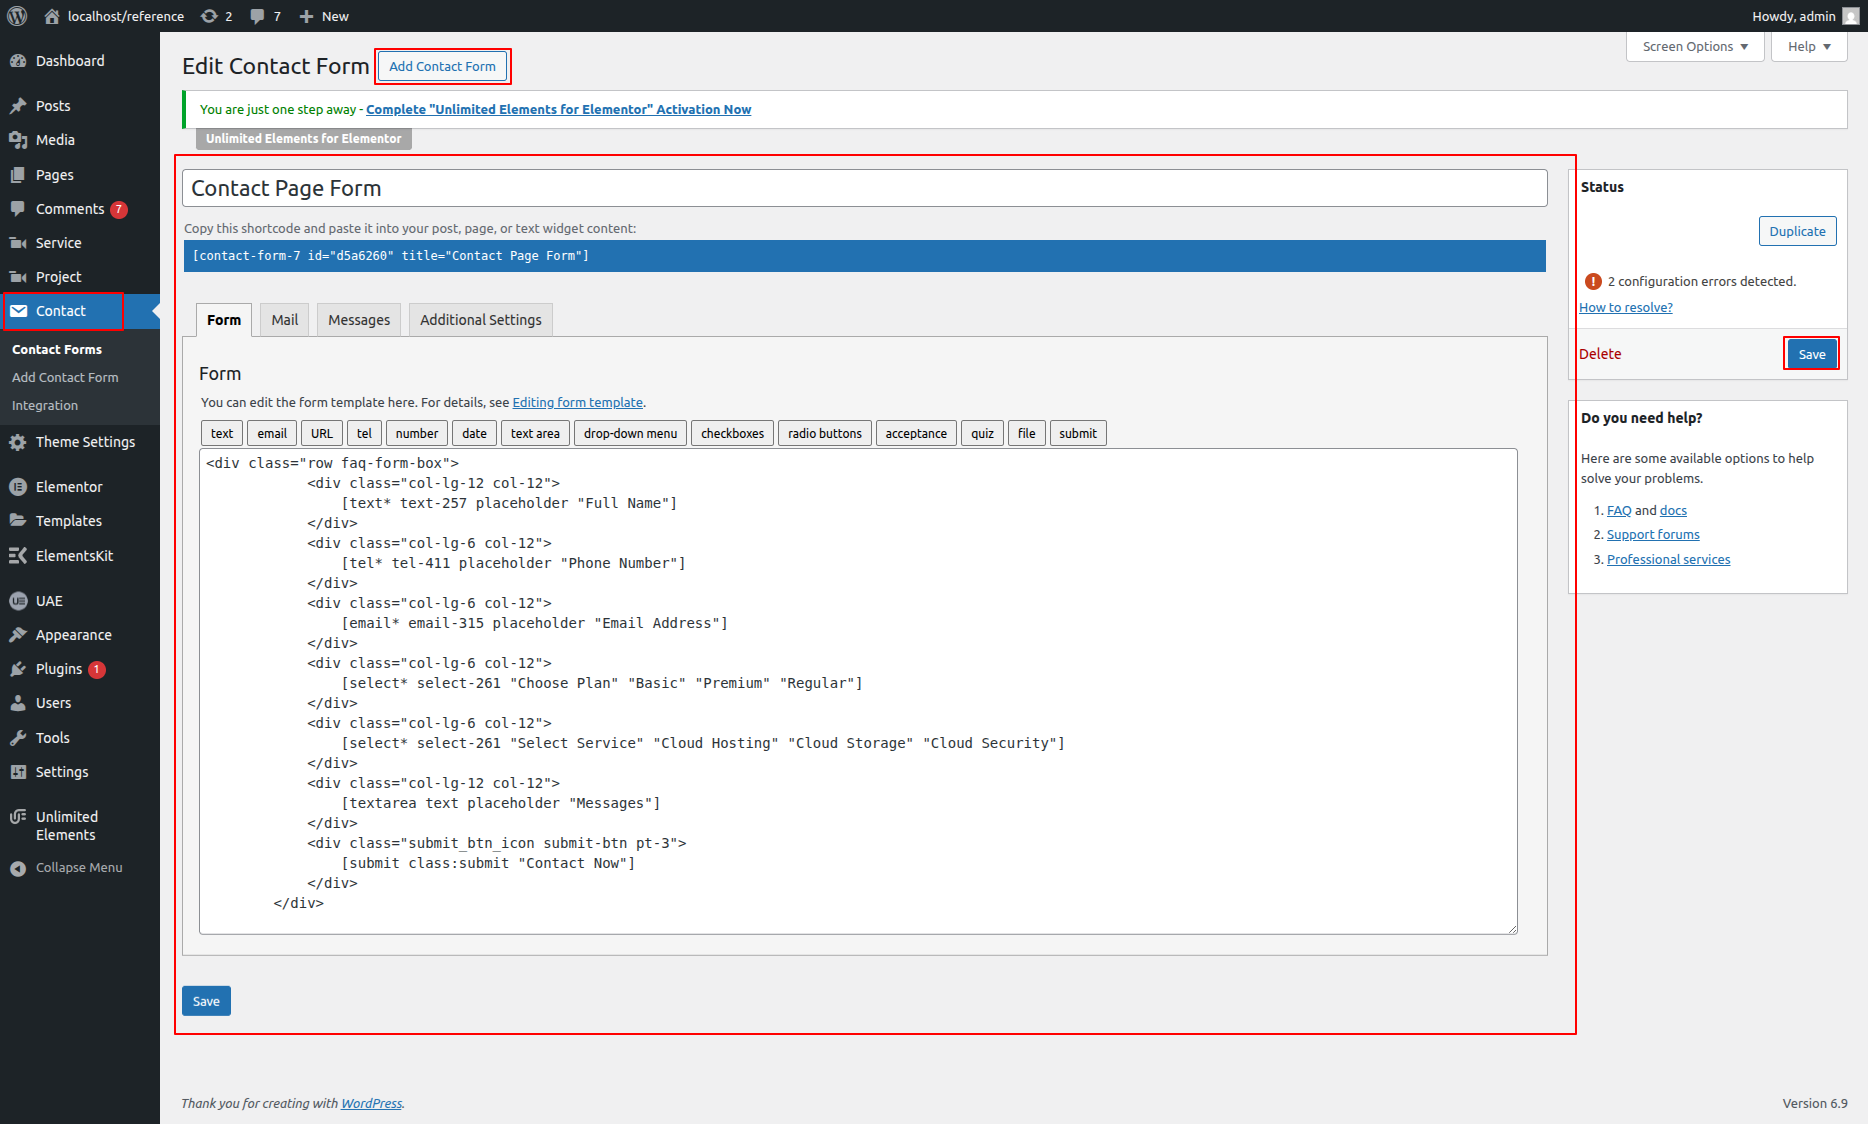Open the Templates folder icon
This screenshot has height=1124, width=1868.
18,521
